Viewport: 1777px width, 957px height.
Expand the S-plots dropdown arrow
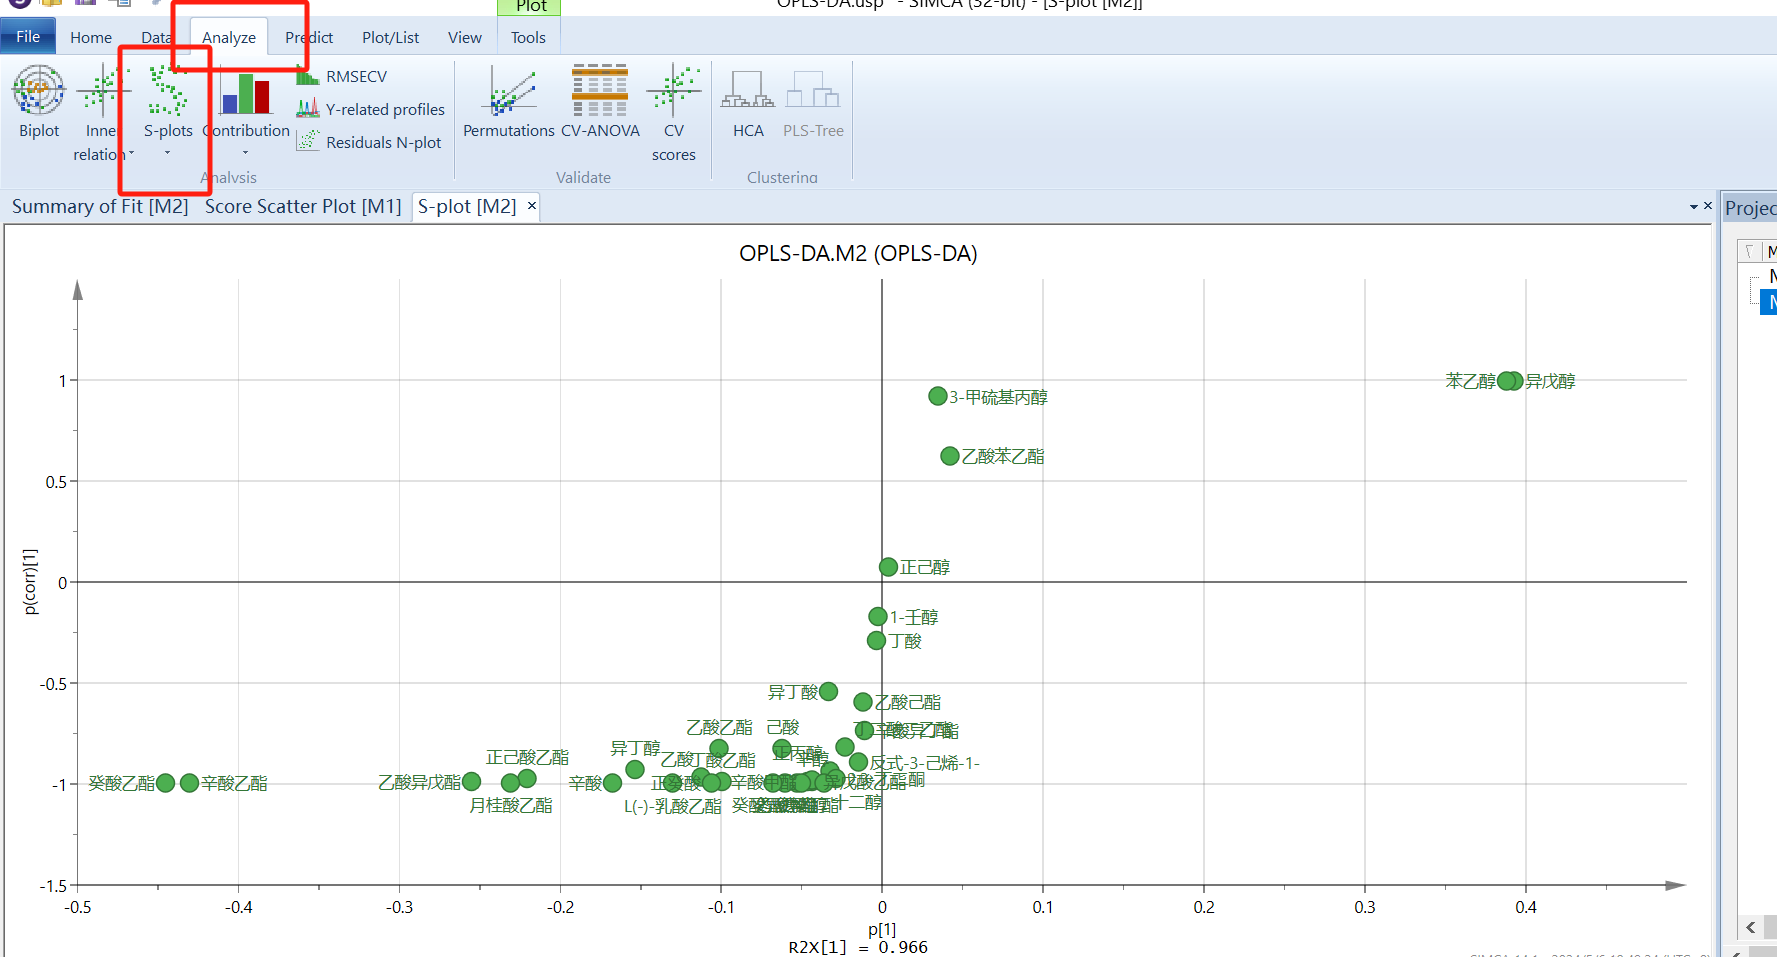click(167, 154)
